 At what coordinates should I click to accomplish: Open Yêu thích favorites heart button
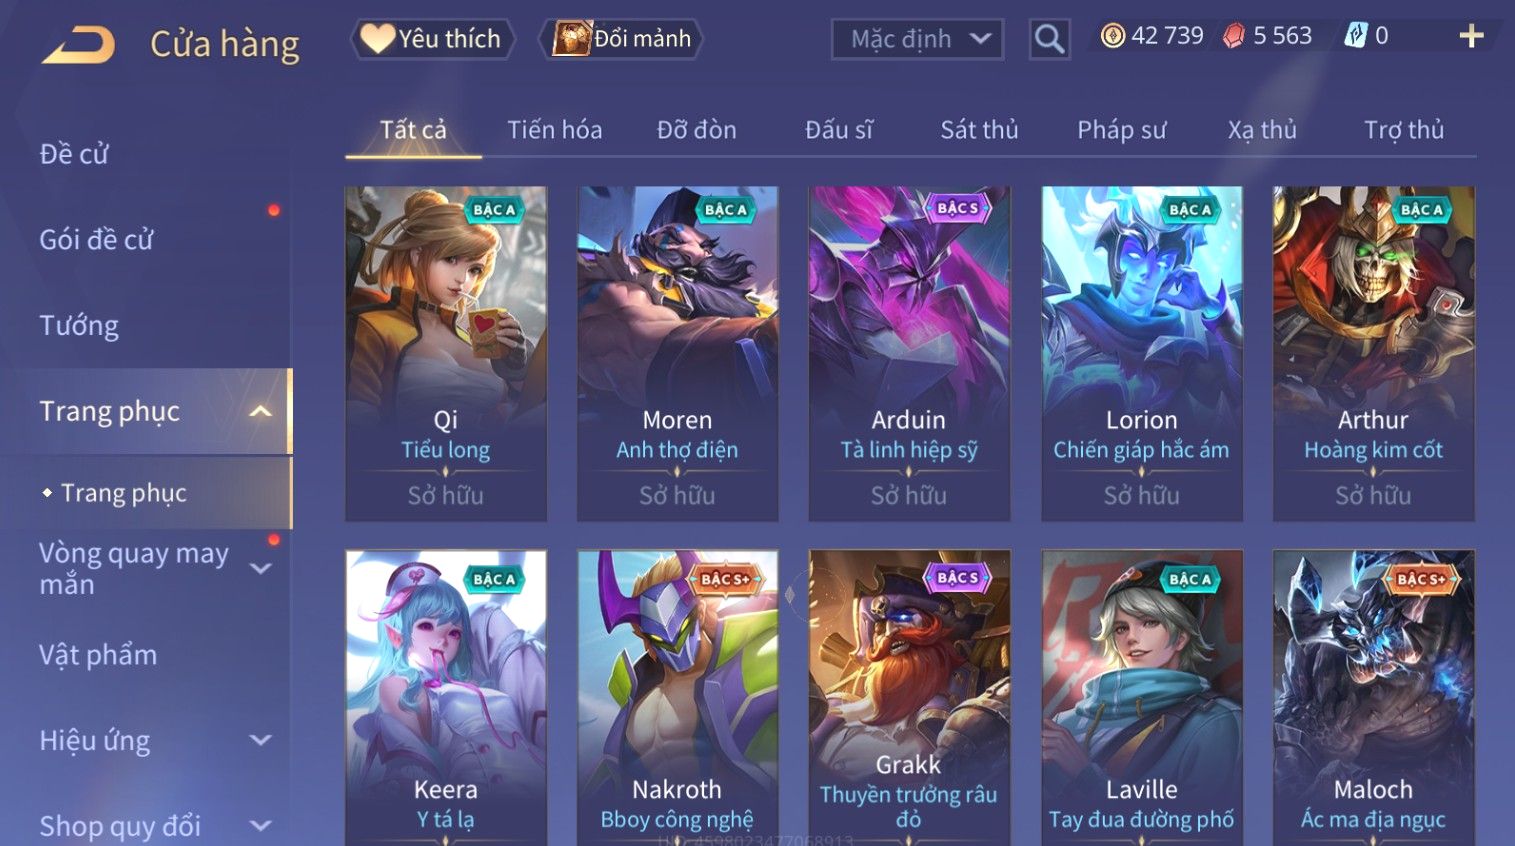click(x=432, y=39)
